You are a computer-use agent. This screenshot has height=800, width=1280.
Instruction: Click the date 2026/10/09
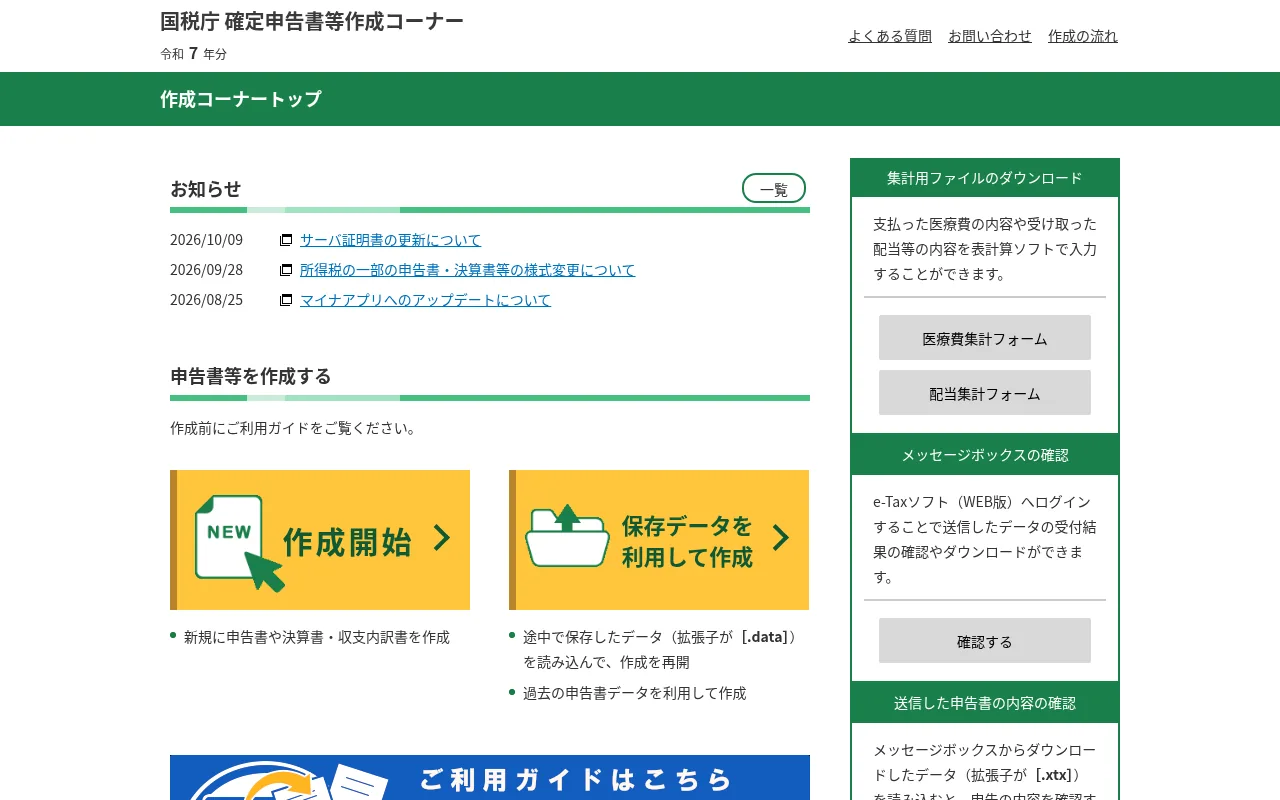pyautogui.click(x=206, y=240)
